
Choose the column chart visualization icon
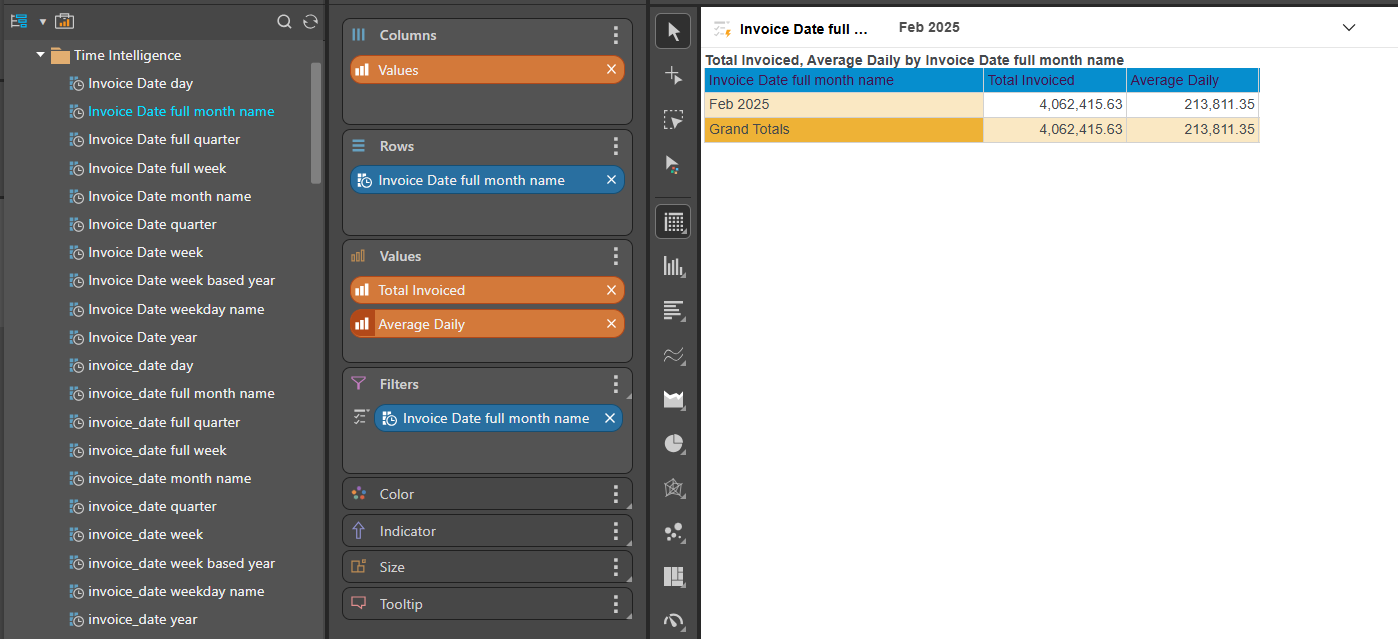click(x=673, y=266)
